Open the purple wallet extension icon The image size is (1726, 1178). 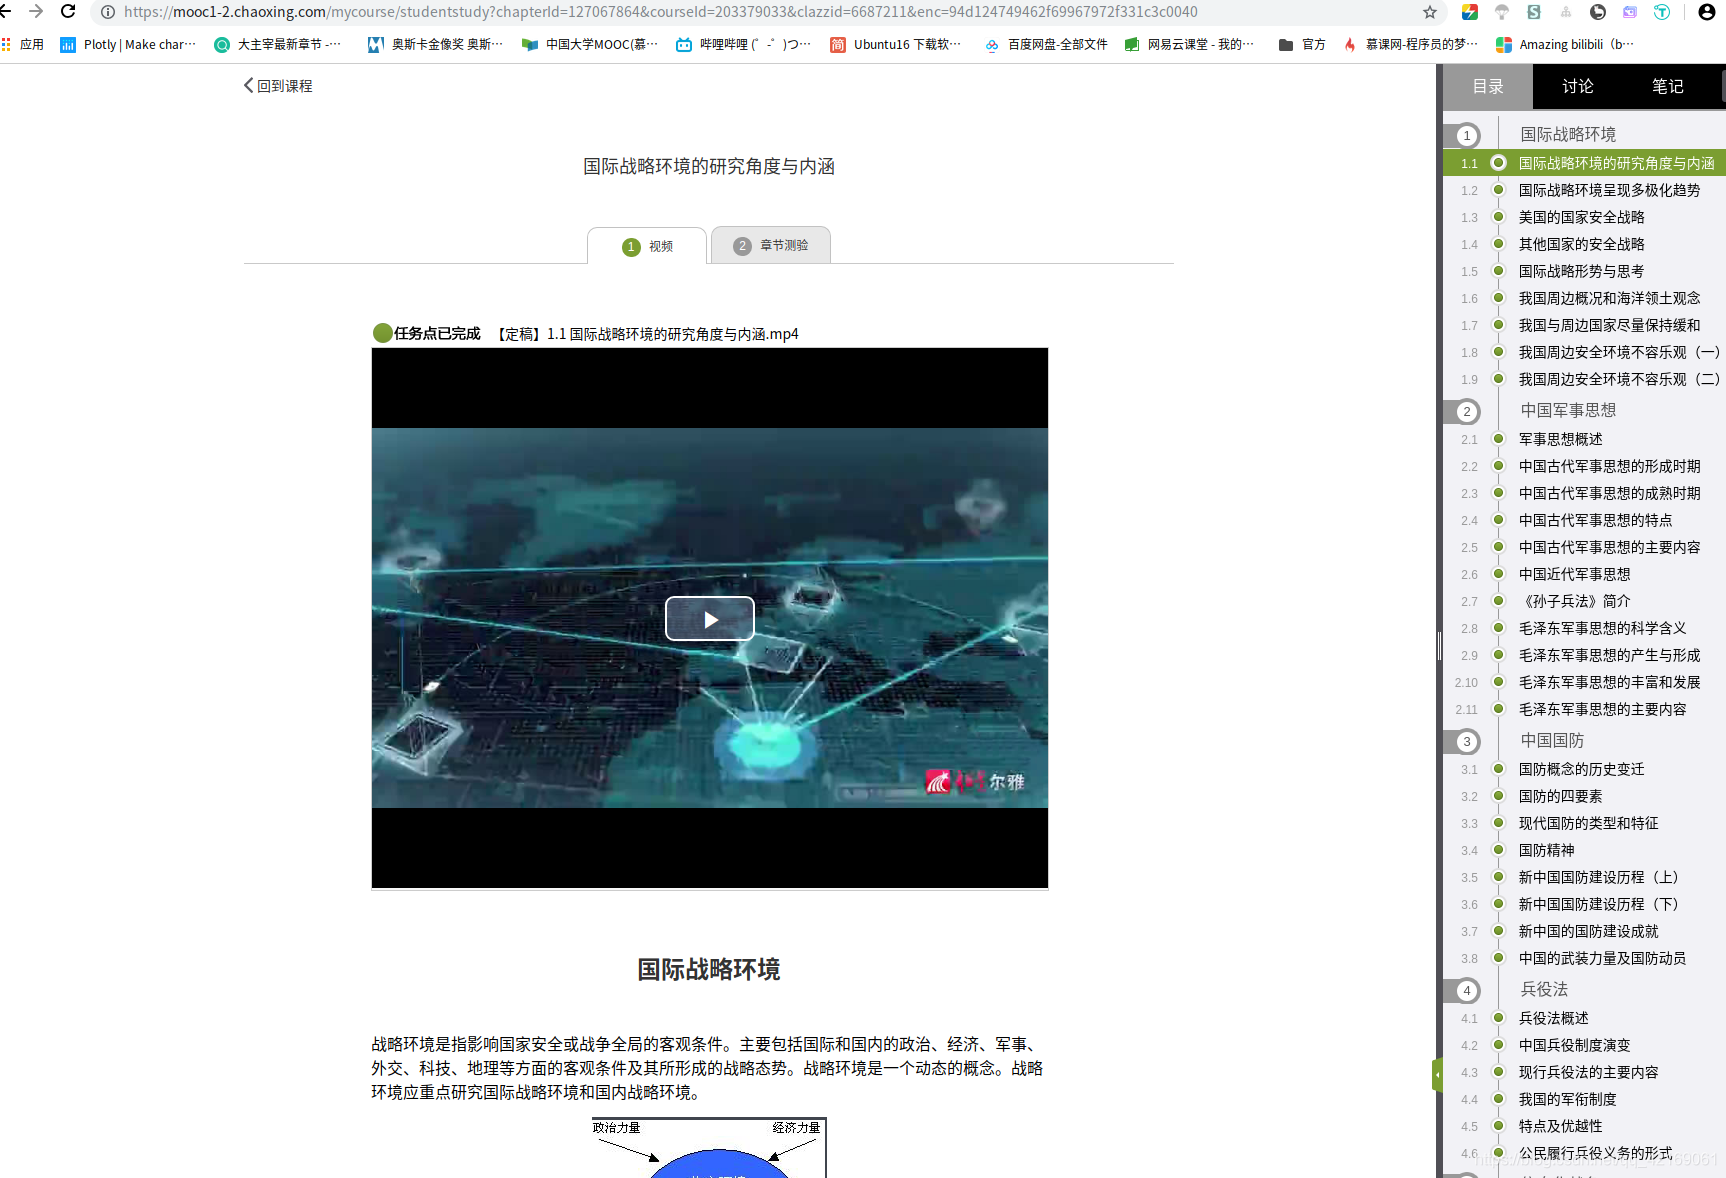(1630, 12)
